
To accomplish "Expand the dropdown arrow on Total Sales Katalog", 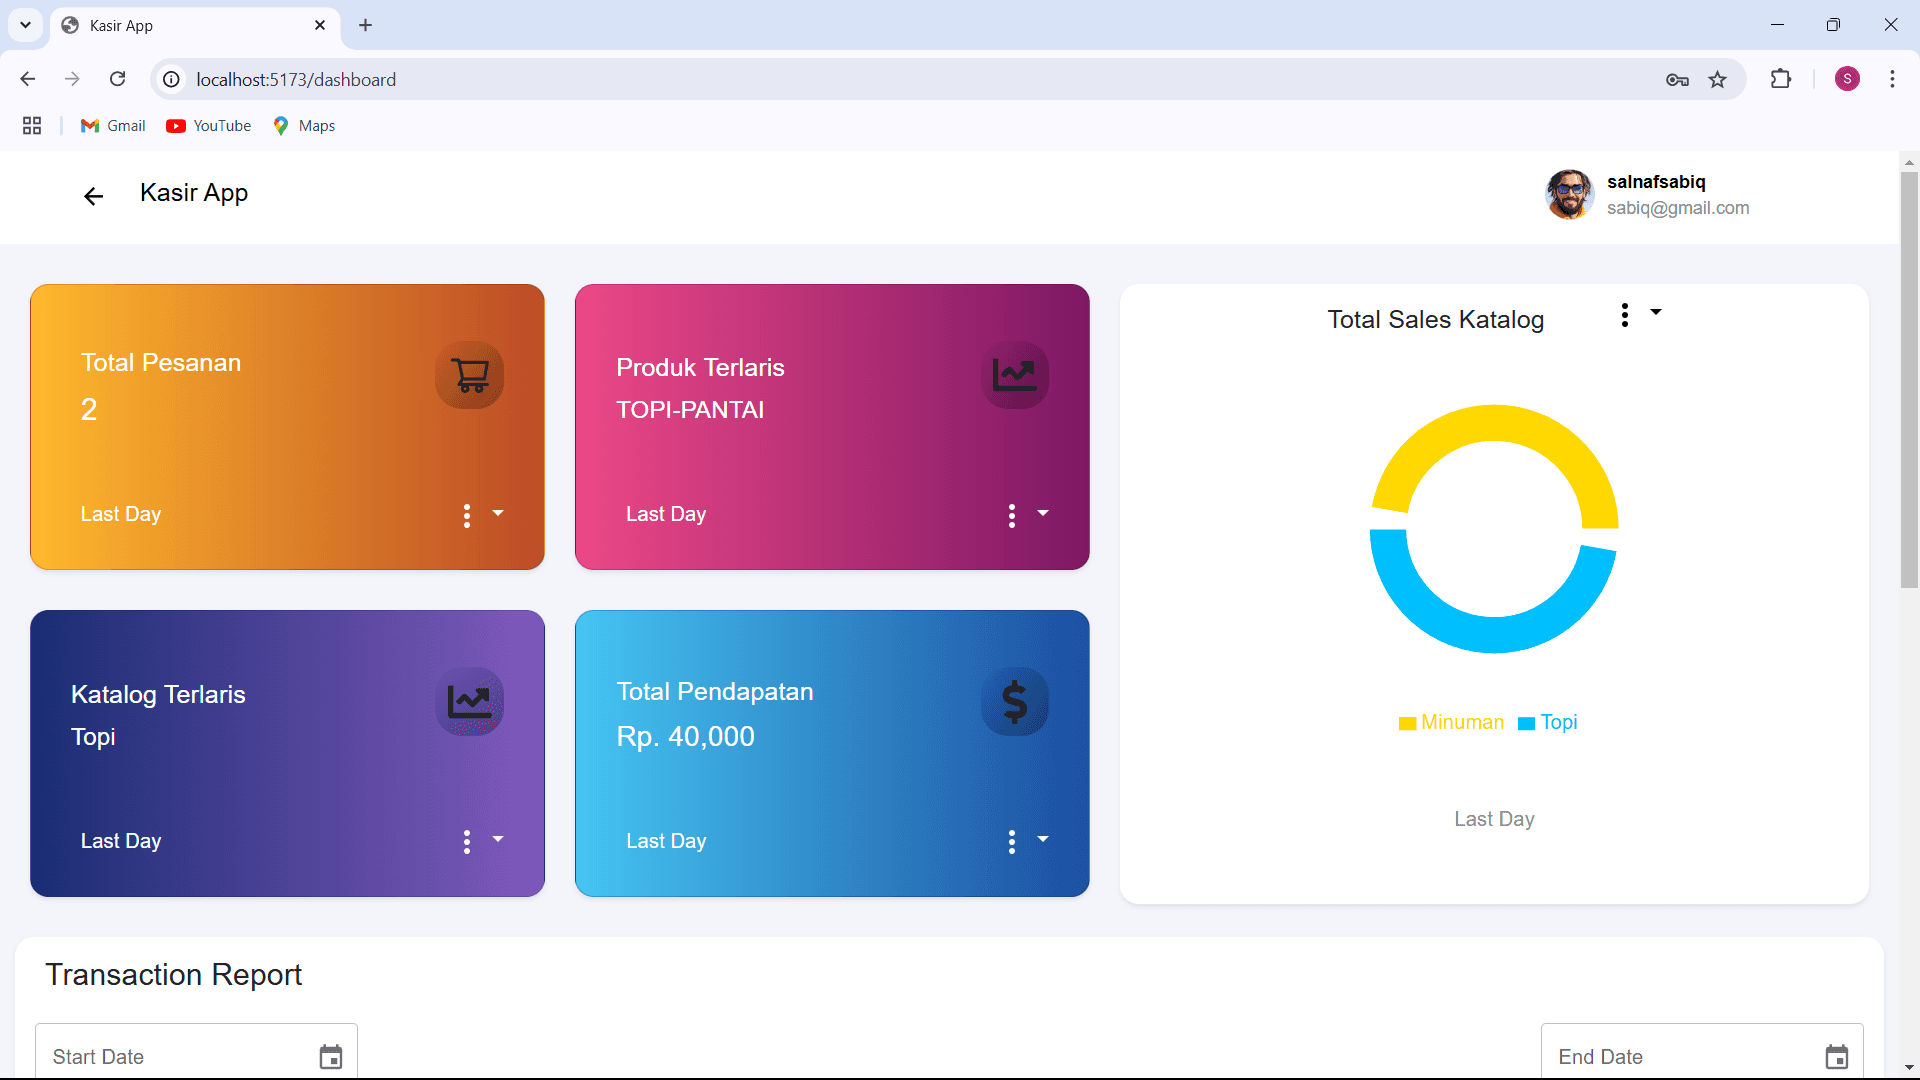I will pyautogui.click(x=1656, y=313).
